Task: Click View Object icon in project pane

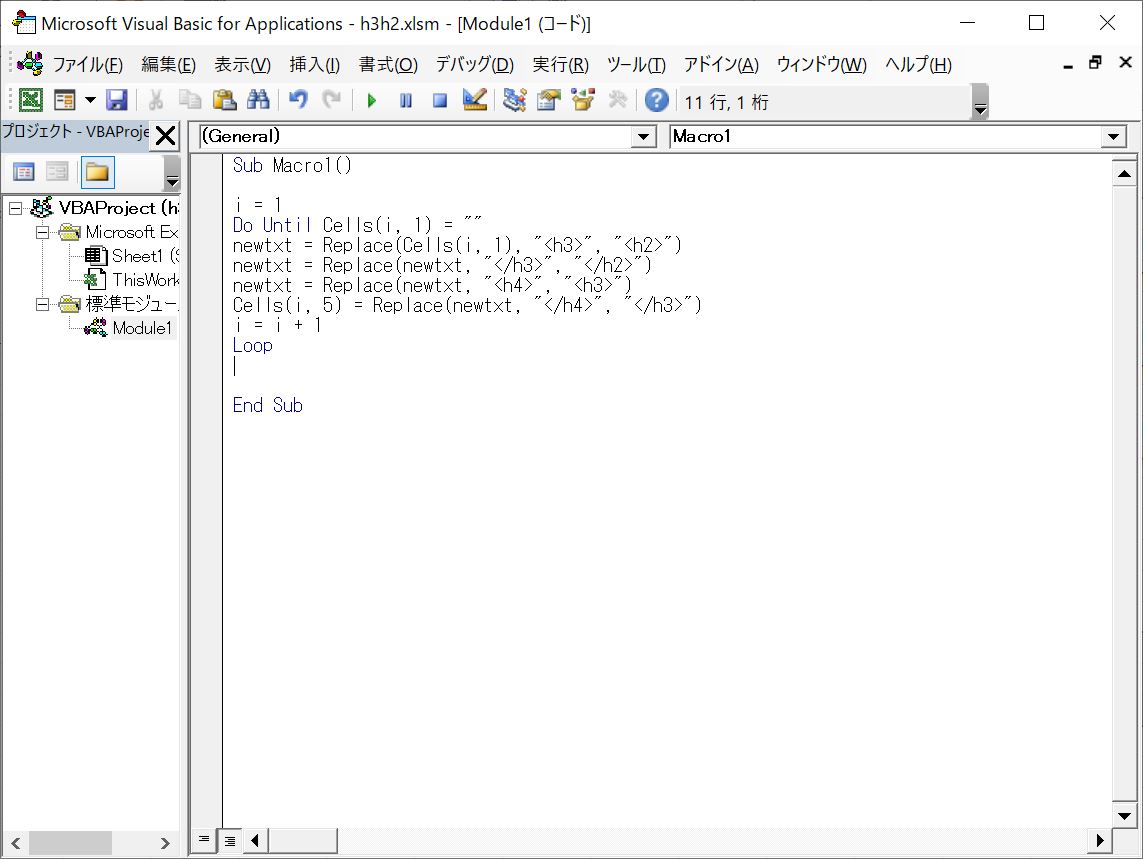Action: pyautogui.click(x=58, y=172)
